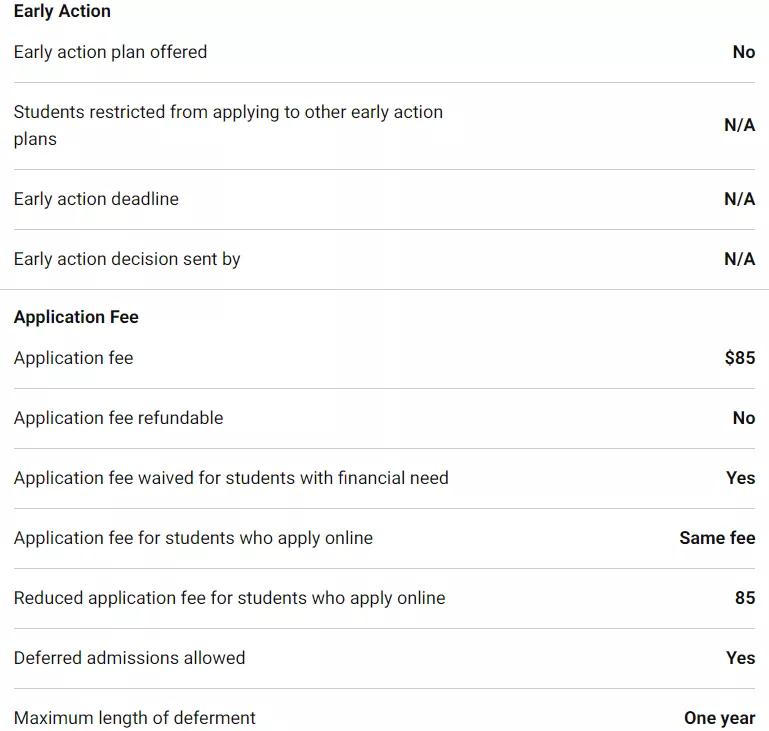Click 'Yes' value for fee waived row
The height and width of the screenshot is (731, 769).
[x=740, y=478]
